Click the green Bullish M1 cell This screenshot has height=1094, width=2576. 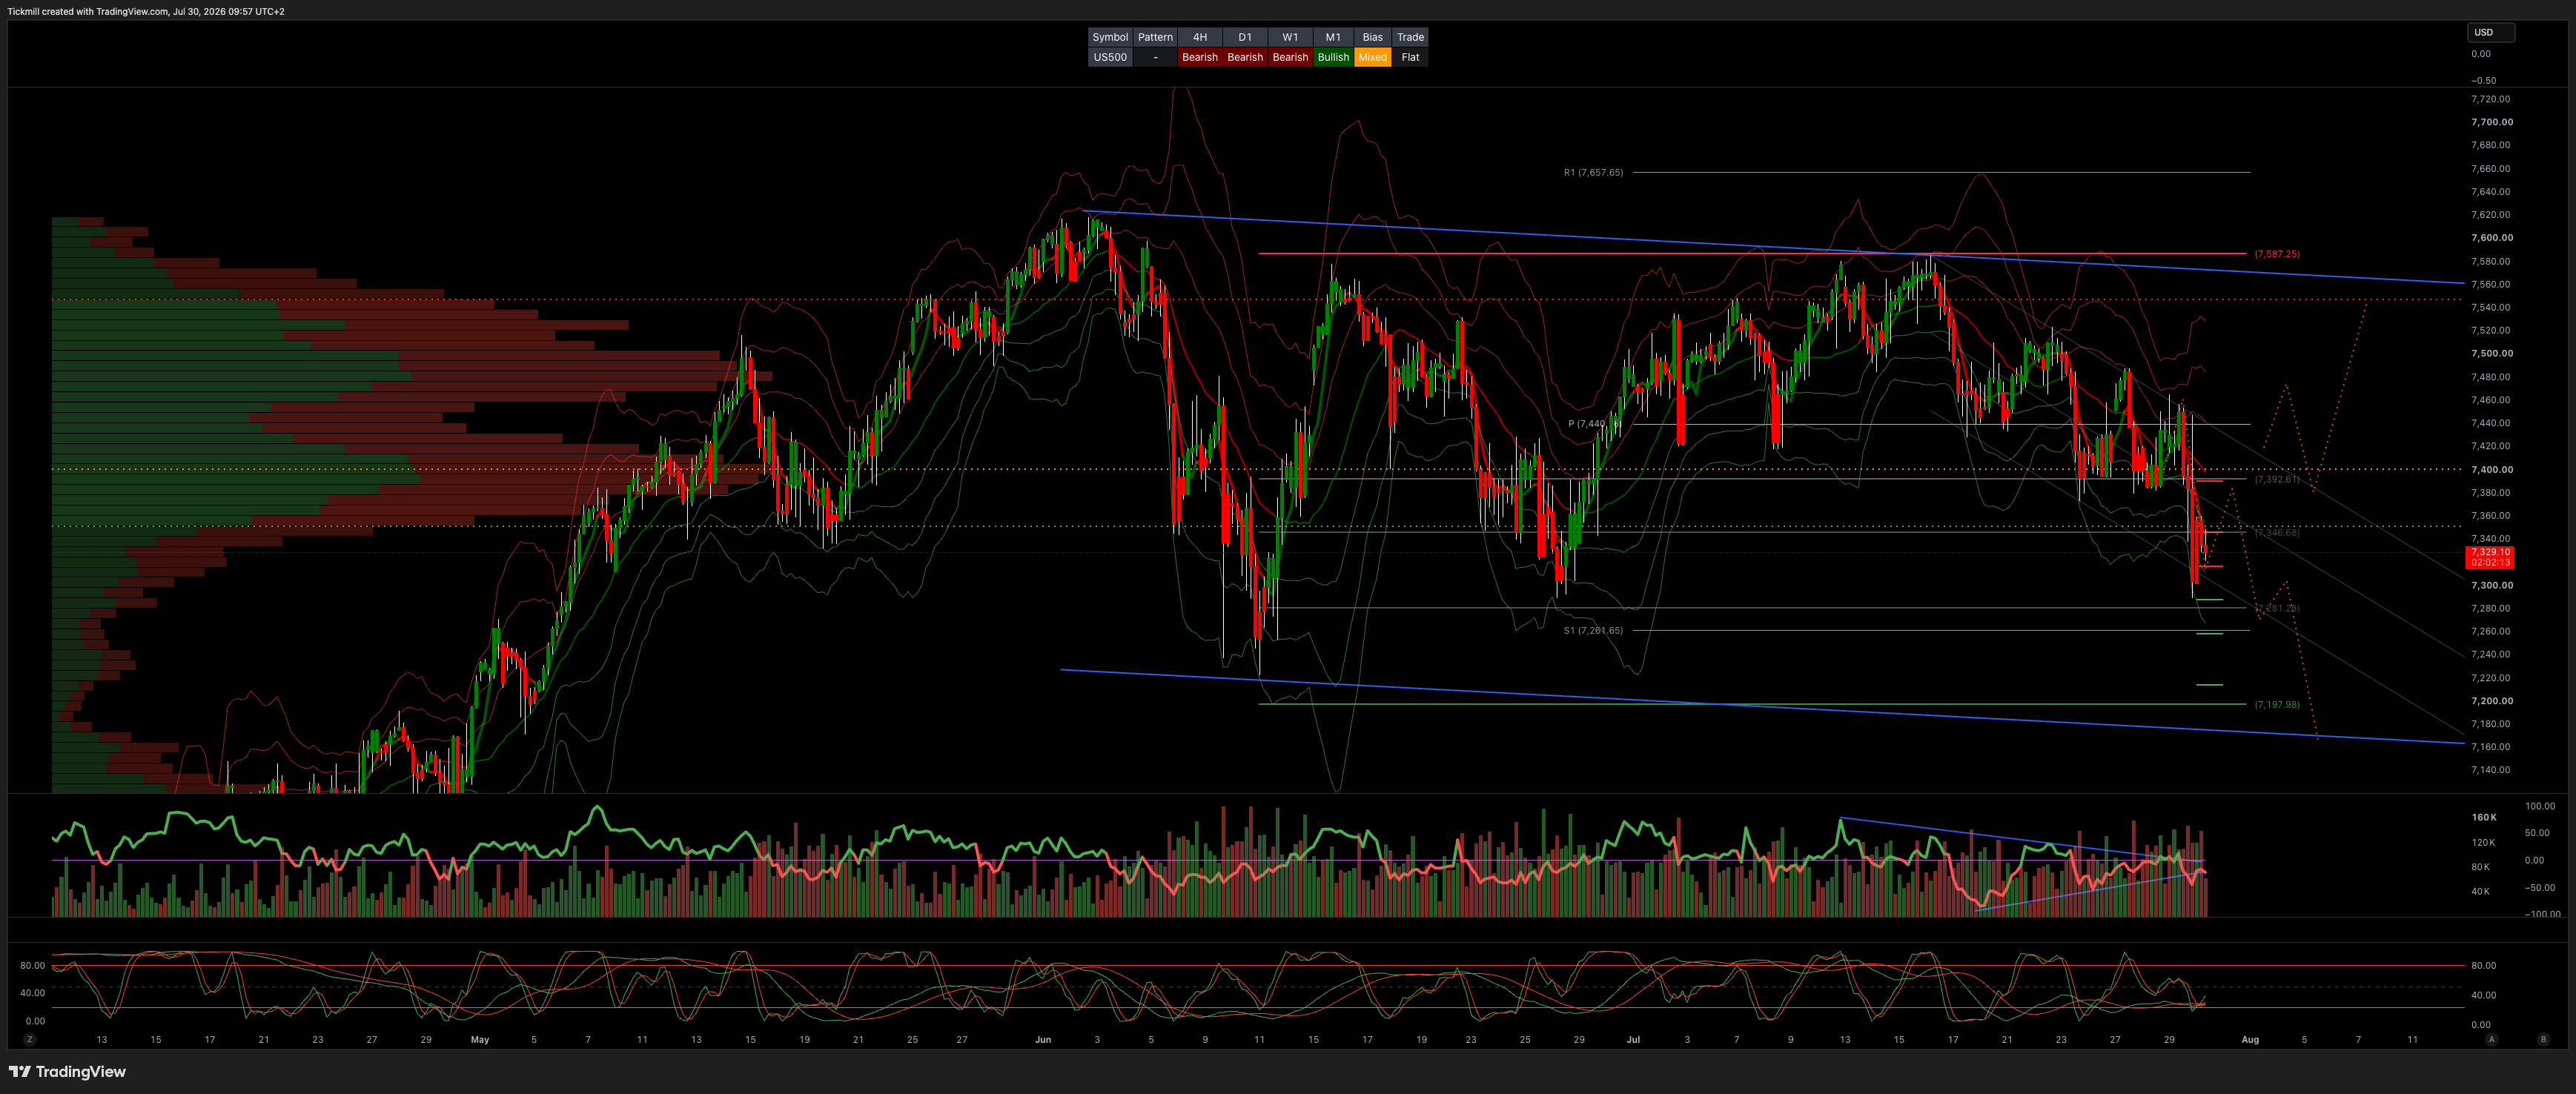[1333, 57]
